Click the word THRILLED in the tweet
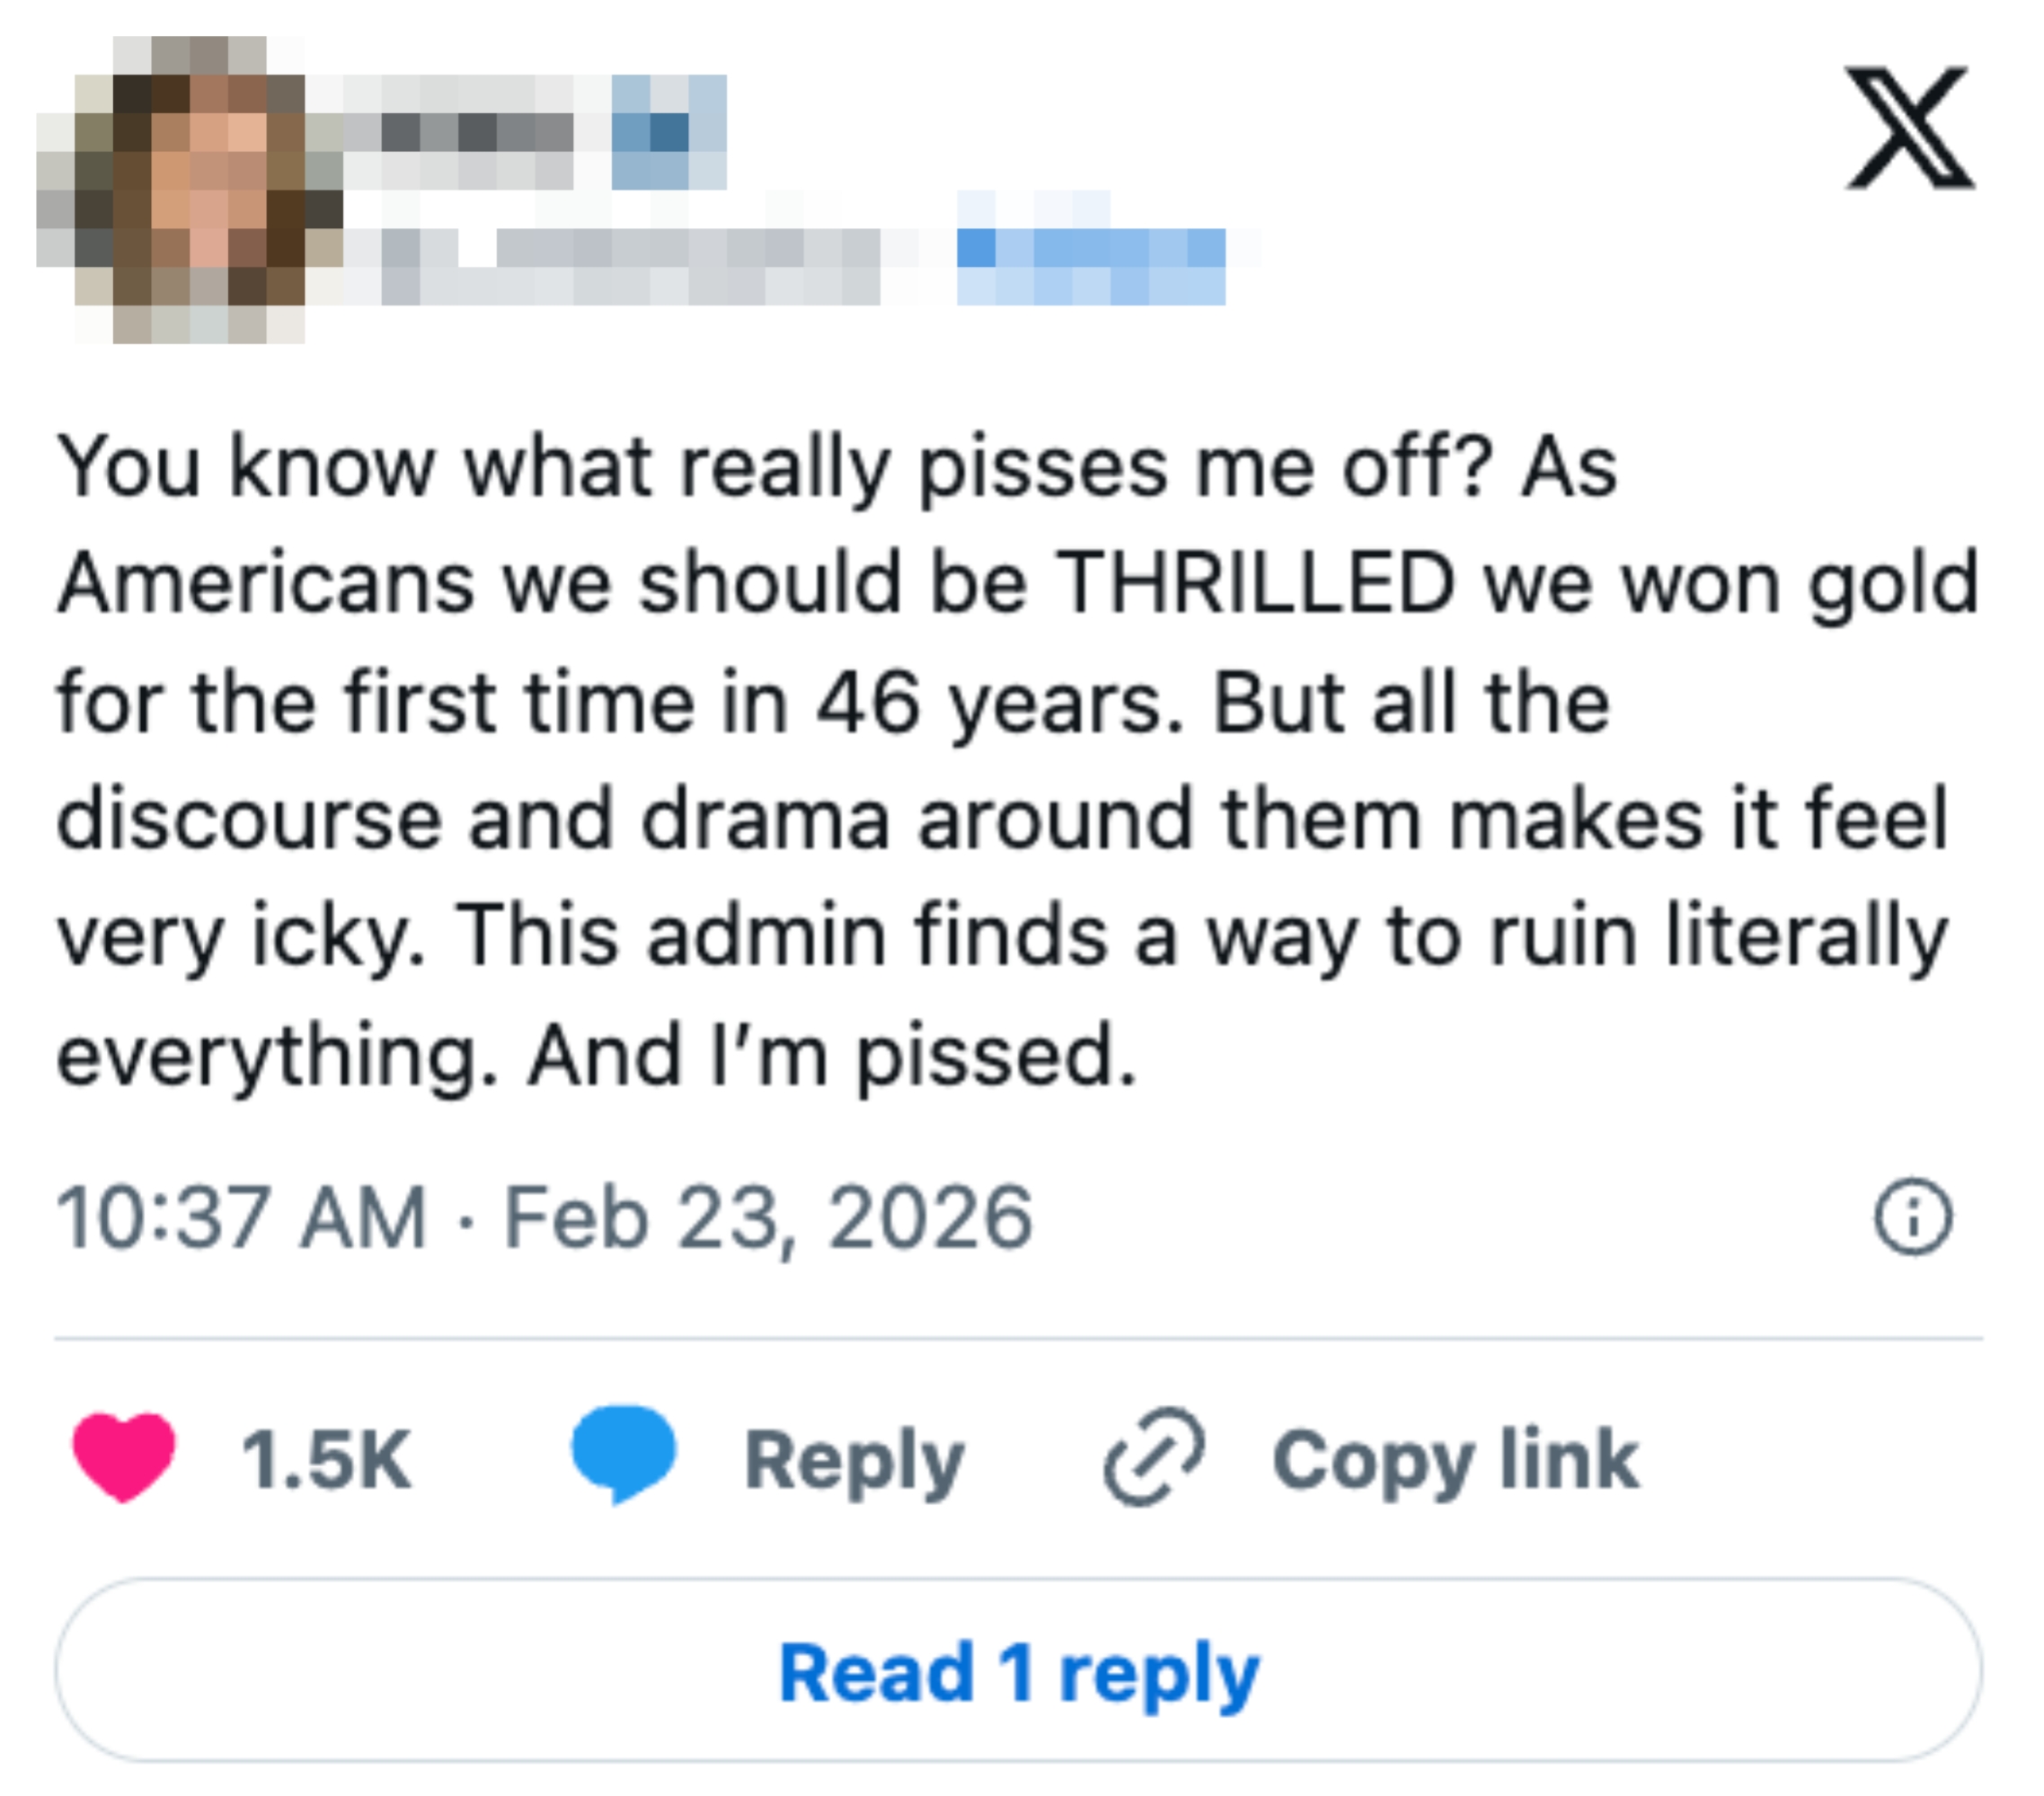Image resolution: width=2044 pixels, height=1796 pixels. click(1255, 583)
